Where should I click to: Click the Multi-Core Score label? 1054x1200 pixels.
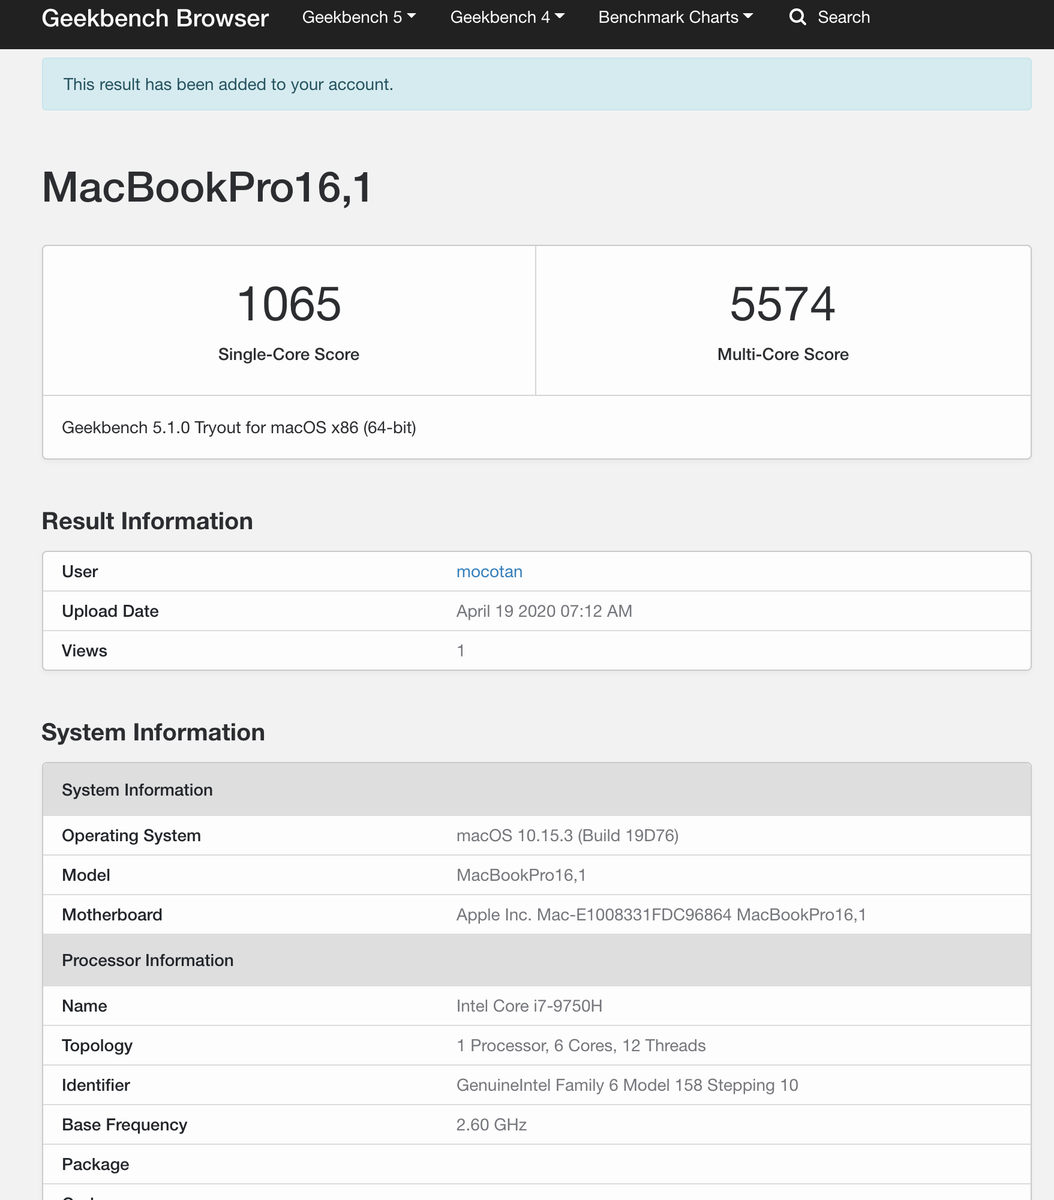pyautogui.click(x=783, y=354)
